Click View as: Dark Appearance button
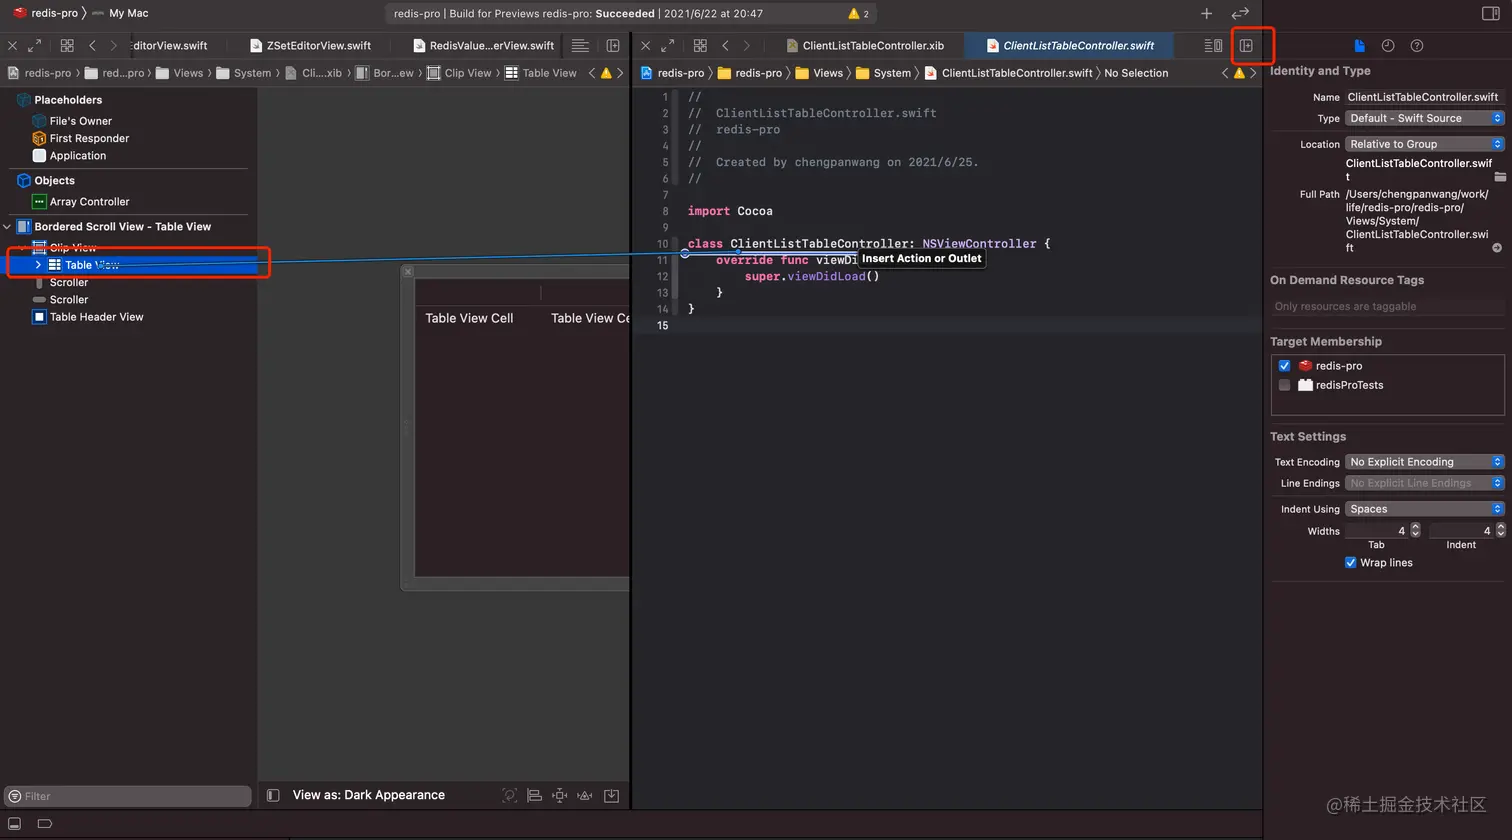Image resolution: width=1512 pixels, height=840 pixels. tap(368, 795)
